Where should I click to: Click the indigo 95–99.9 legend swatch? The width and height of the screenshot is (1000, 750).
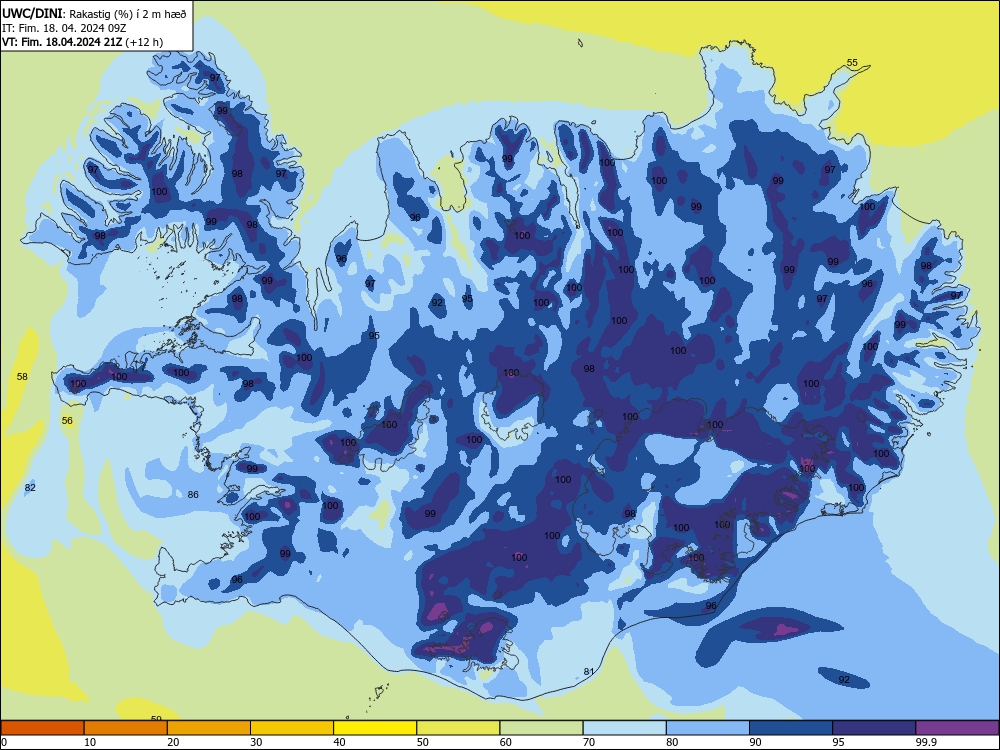pyautogui.click(x=874, y=728)
